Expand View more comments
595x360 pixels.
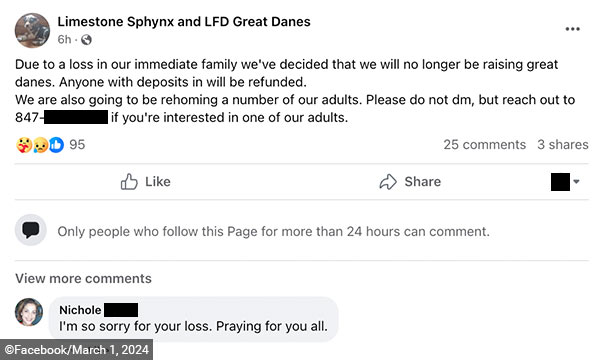[x=83, y=278]
